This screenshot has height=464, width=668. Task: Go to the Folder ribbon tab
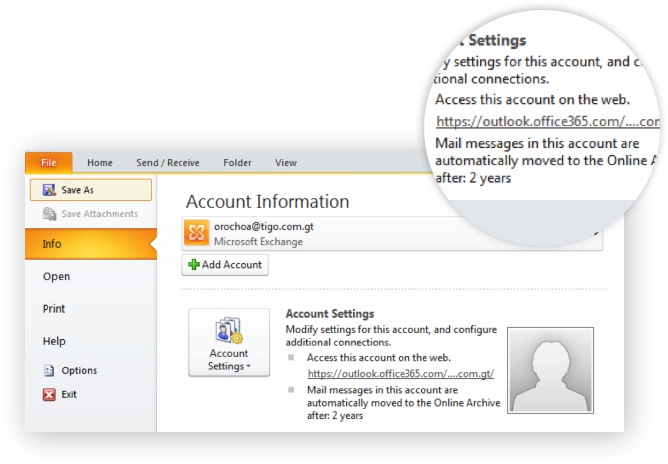237,163
